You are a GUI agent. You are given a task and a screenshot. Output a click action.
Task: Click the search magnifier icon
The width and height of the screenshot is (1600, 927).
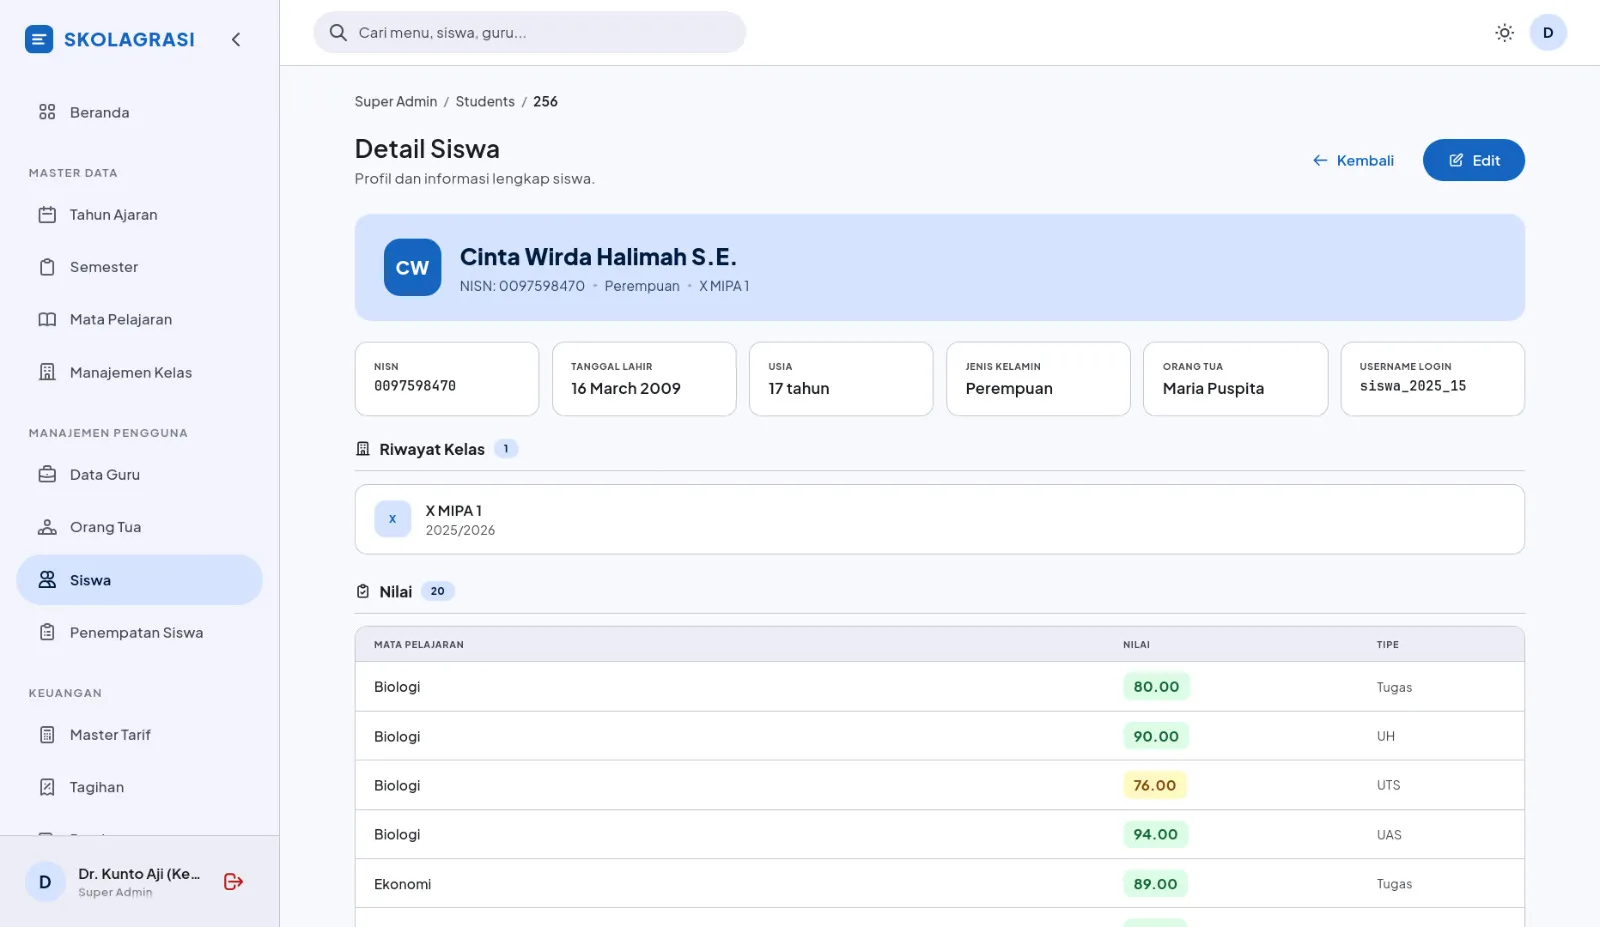[338, 32]
